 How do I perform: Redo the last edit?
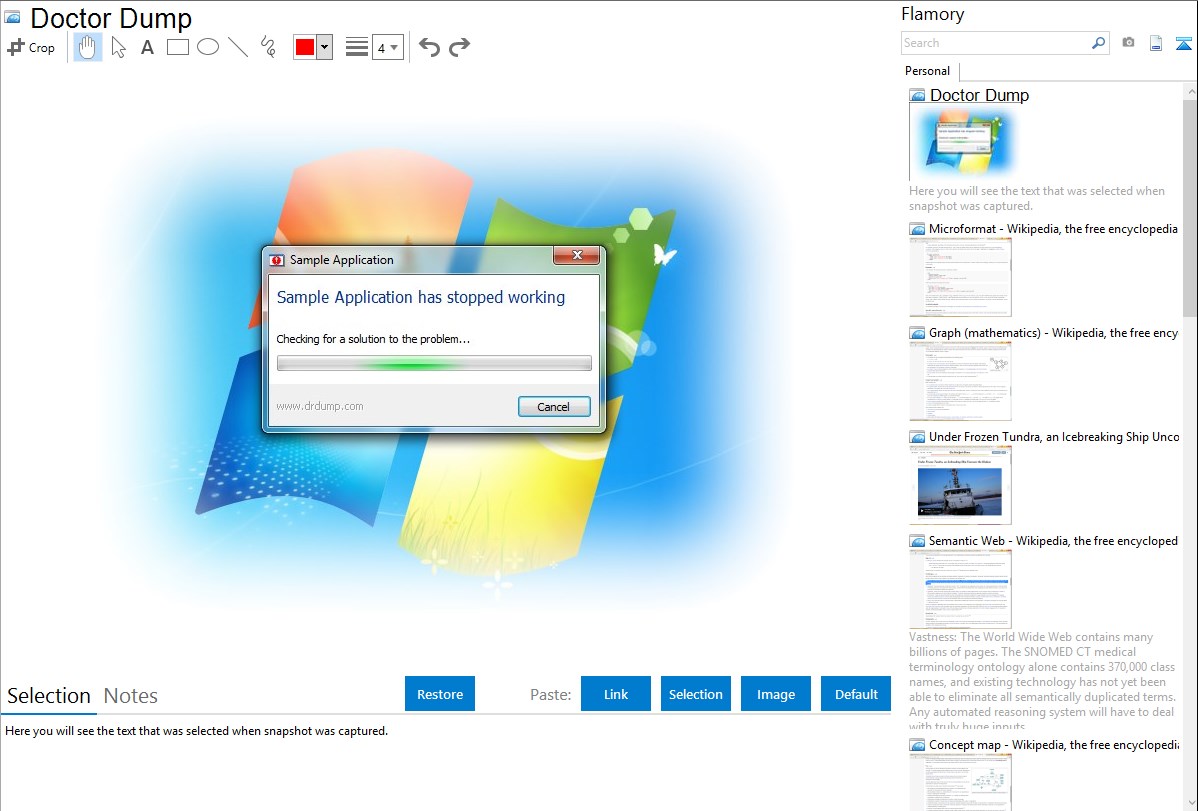tap(459, 47)
